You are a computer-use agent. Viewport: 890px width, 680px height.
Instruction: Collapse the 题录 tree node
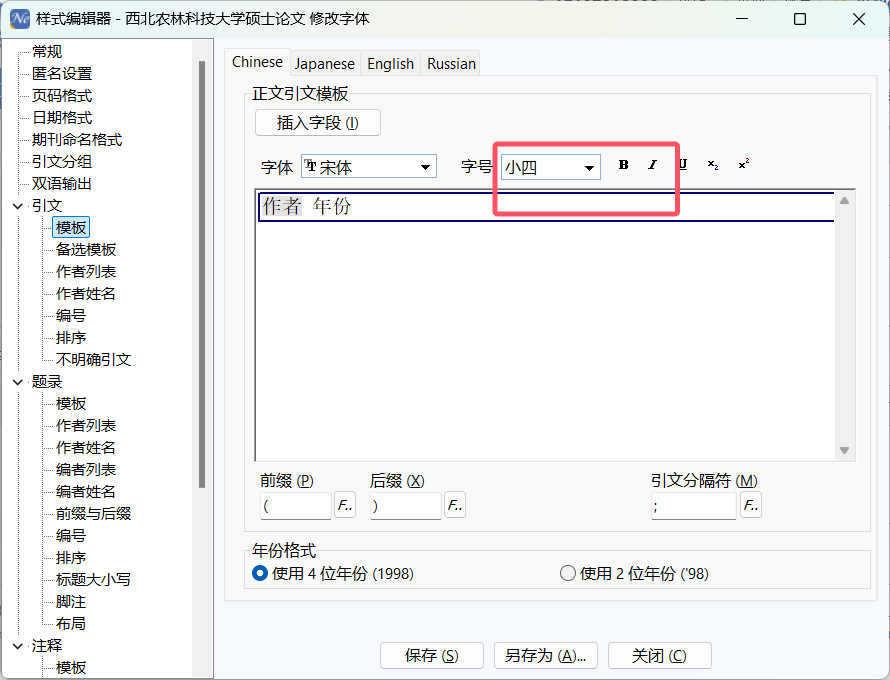click(18, 382)
